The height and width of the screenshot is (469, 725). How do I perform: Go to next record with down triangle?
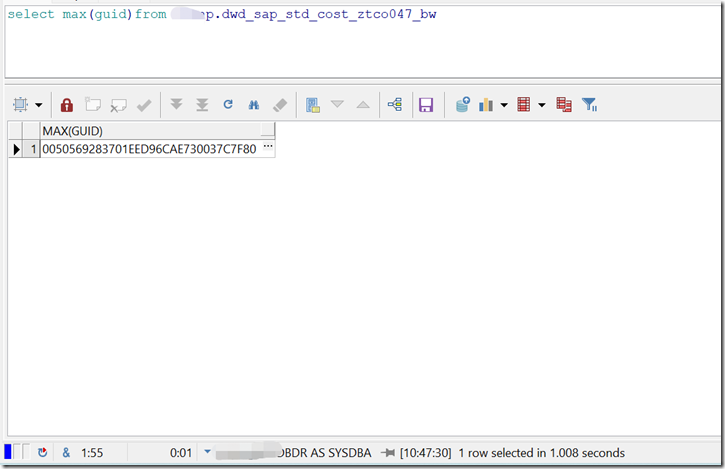click(x=338, y=104)
